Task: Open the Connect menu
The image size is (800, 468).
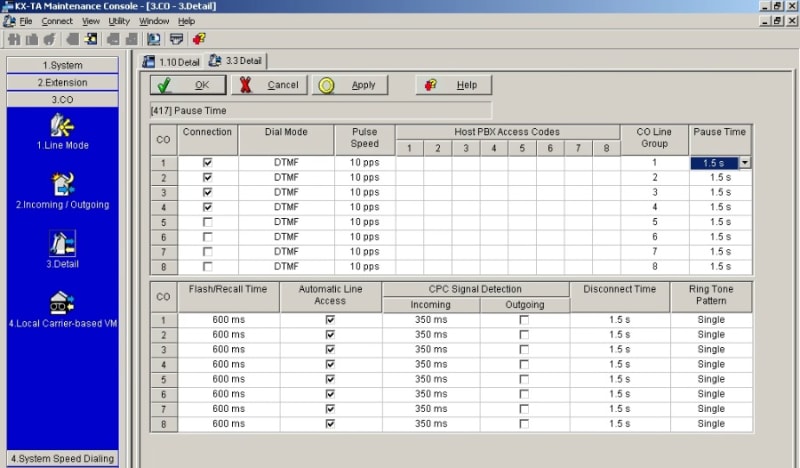Action: [x=57, y=21]
